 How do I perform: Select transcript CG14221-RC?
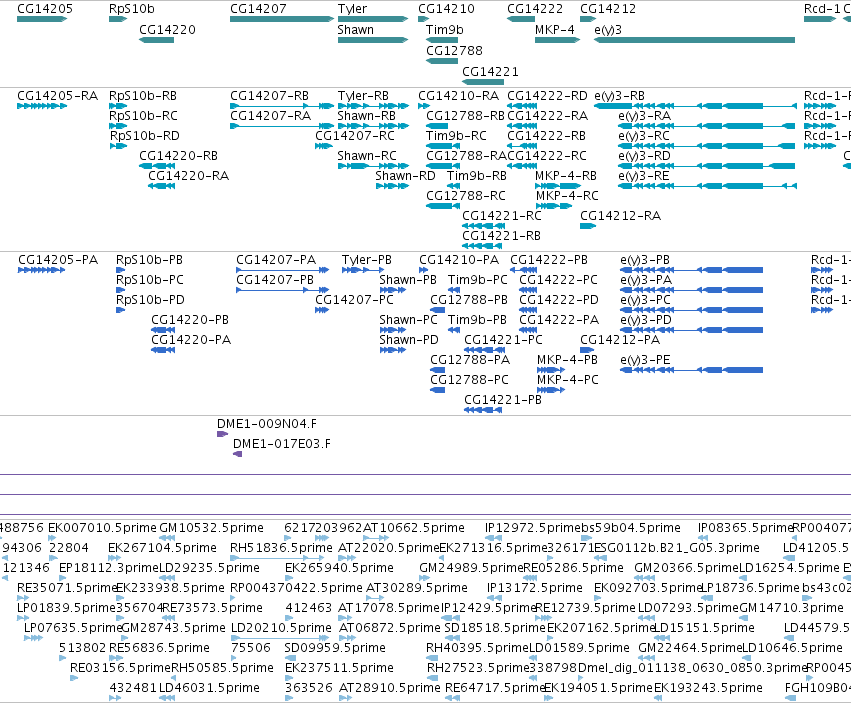coord(502,216)
